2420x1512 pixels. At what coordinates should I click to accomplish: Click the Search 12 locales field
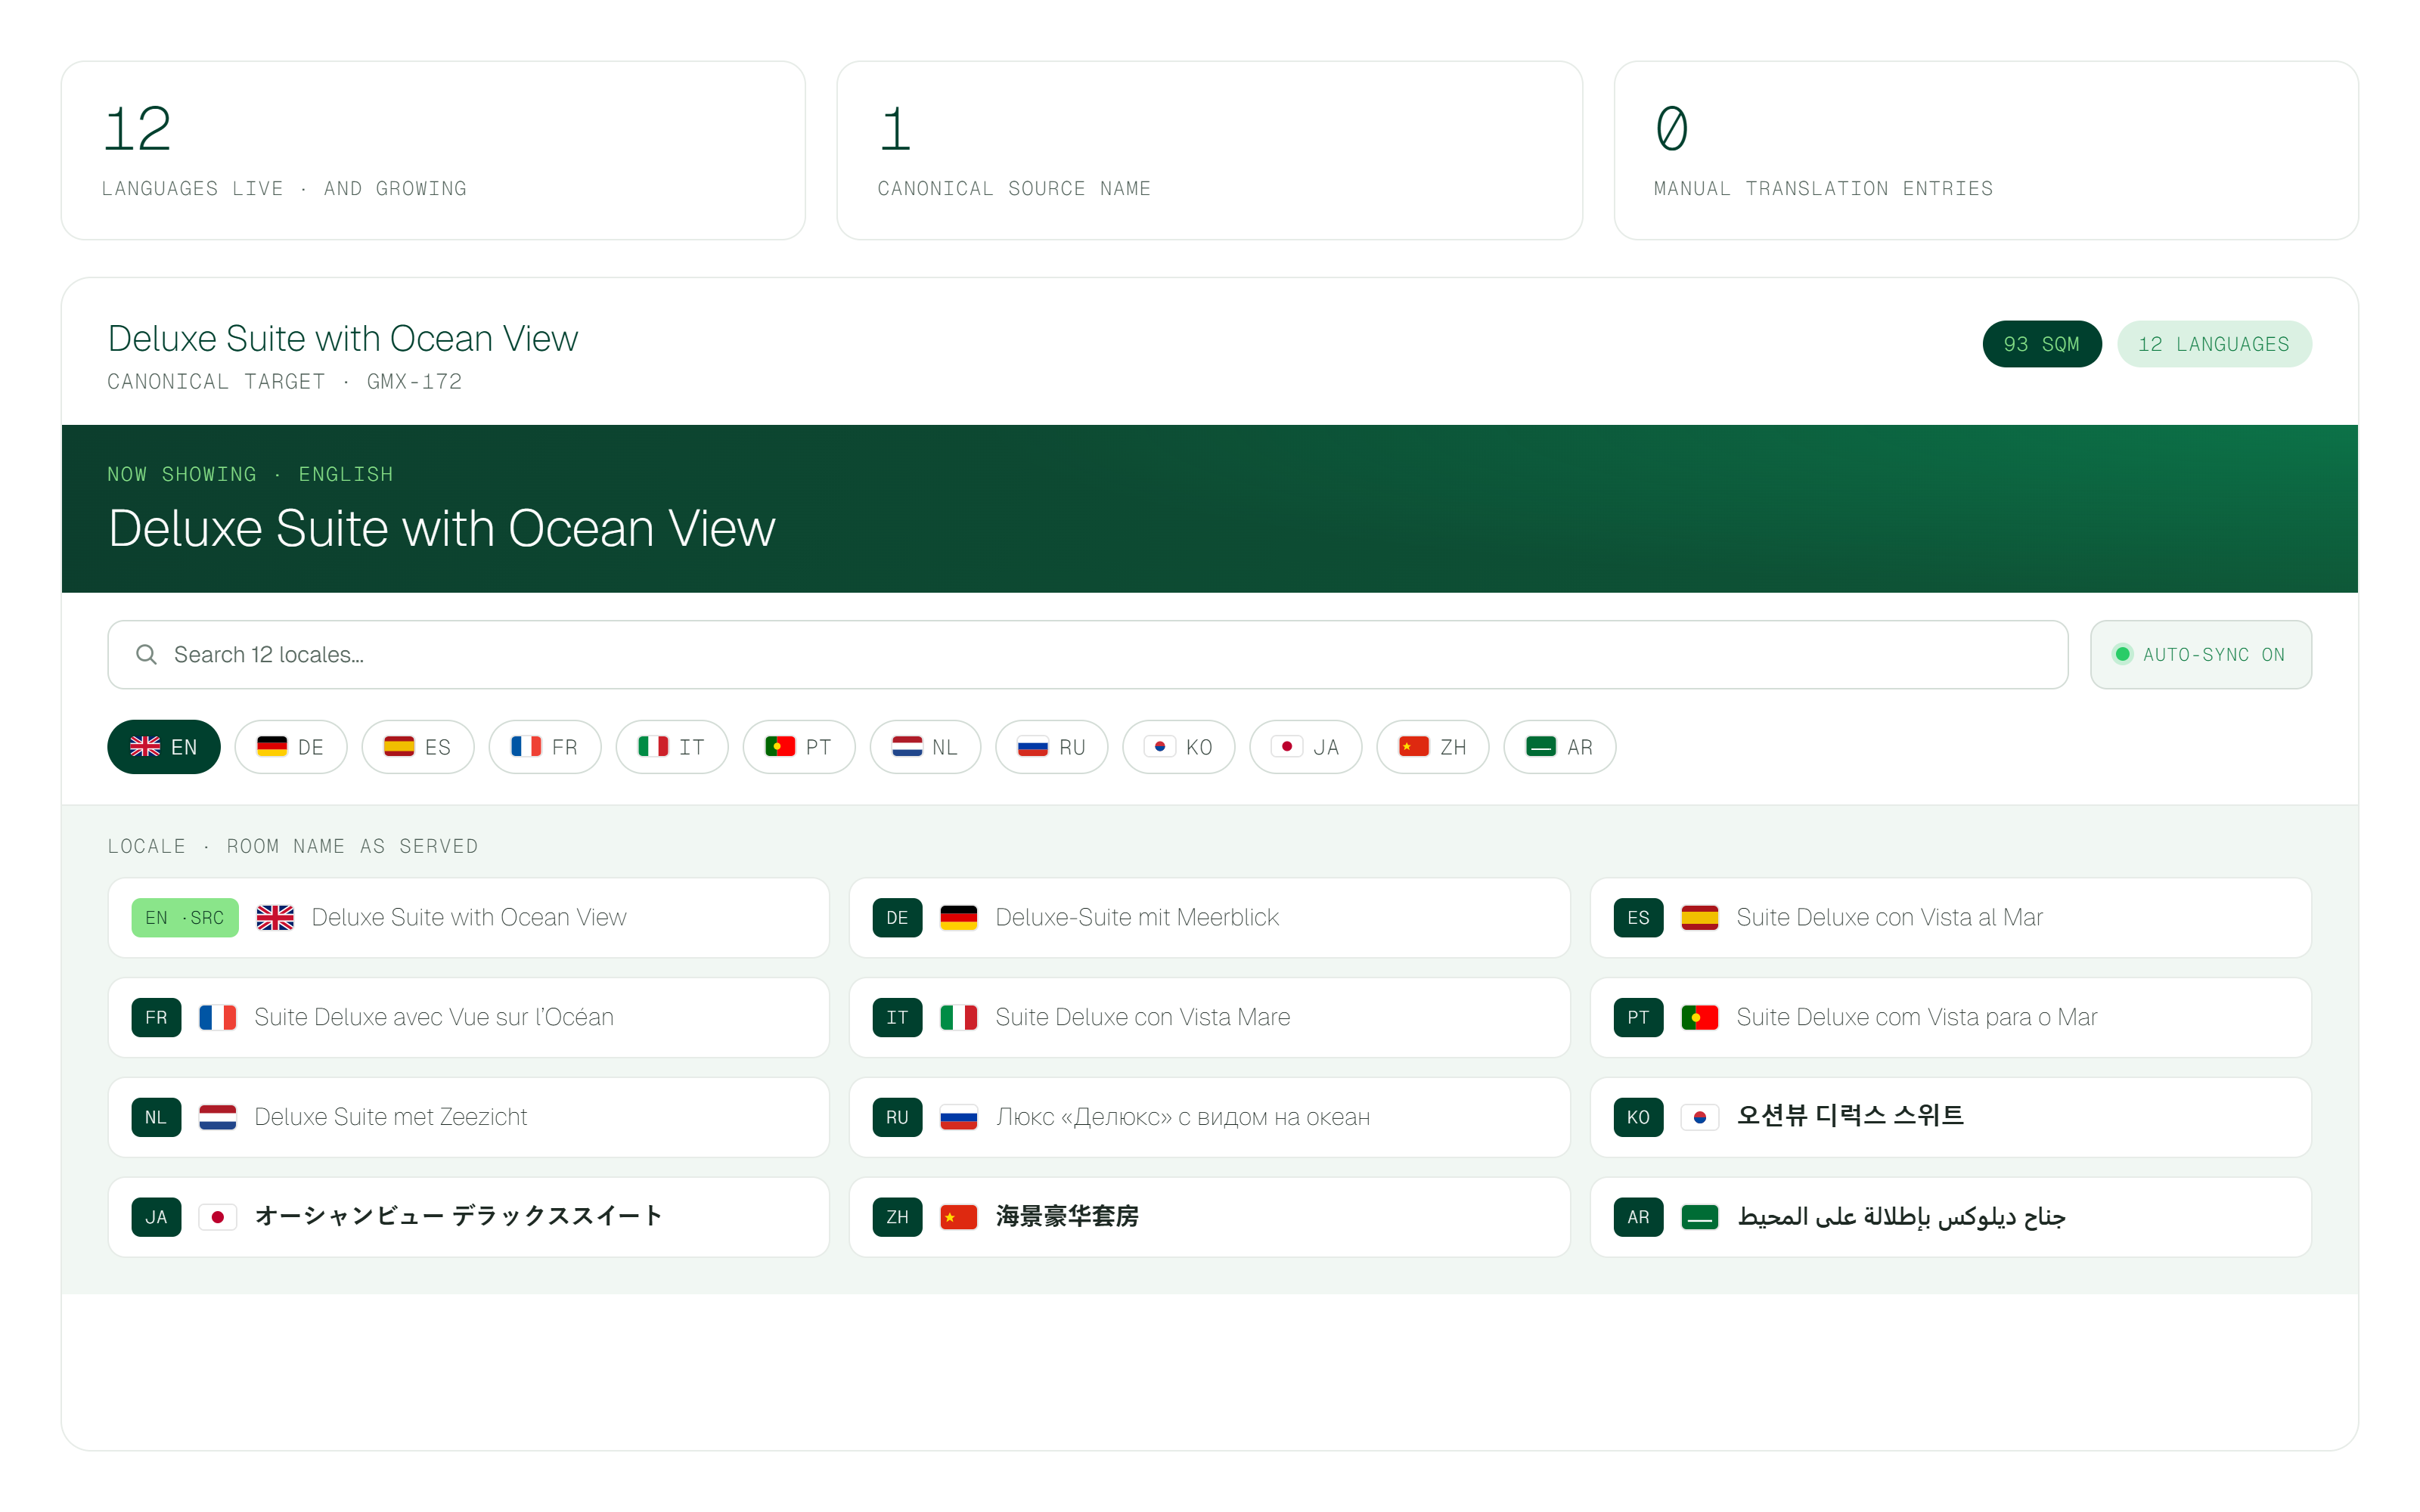tap(1088, 655)
